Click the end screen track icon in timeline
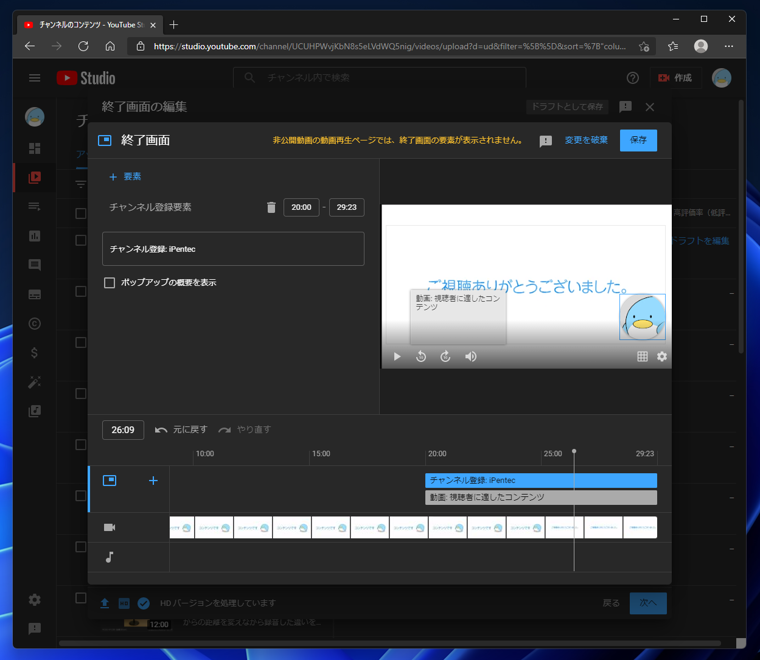Screen dimensions: 760x660 [x=110, y=480]
